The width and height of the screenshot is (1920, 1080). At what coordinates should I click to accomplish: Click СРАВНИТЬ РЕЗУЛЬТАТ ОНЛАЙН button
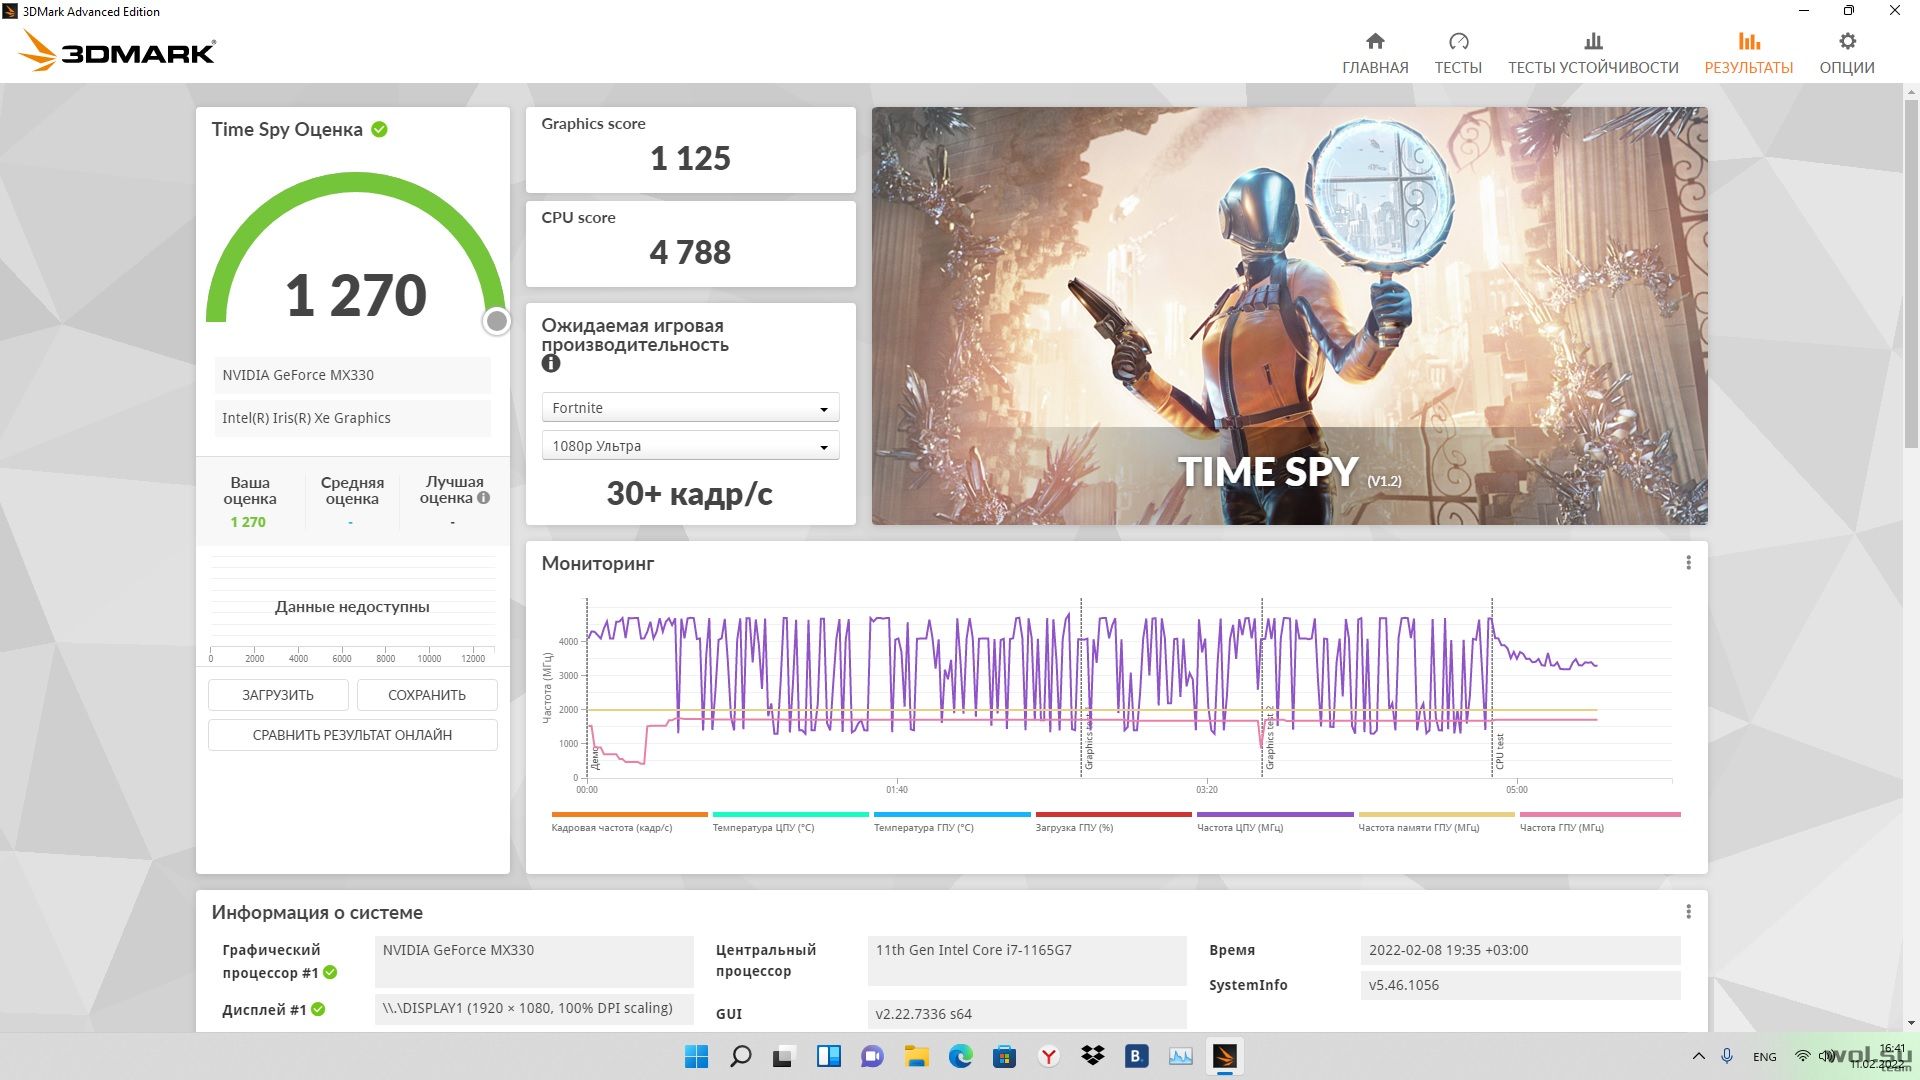pyautogui.click(x=352, y=735)
